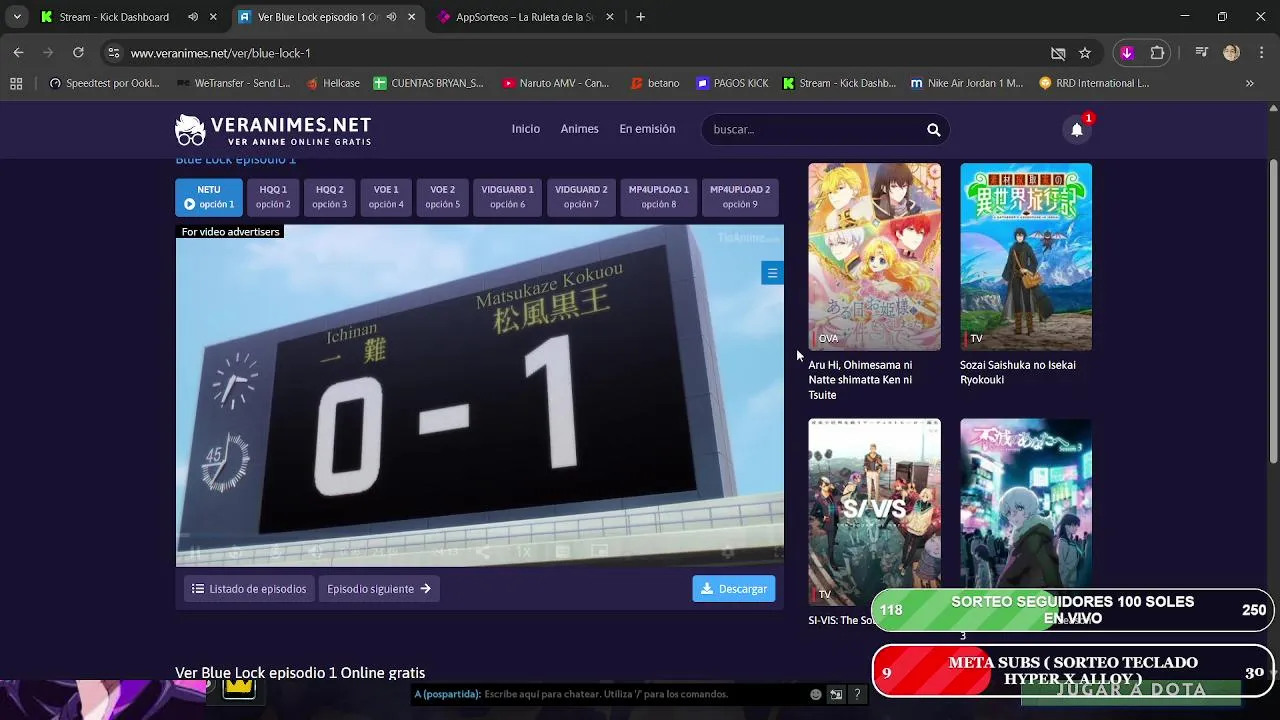The width and height of the screenshot is (1280, 720).
Task: Mute the Stream - Kick Dashboard tab audio
Action: pyautogui.click(x=193, y=17)
